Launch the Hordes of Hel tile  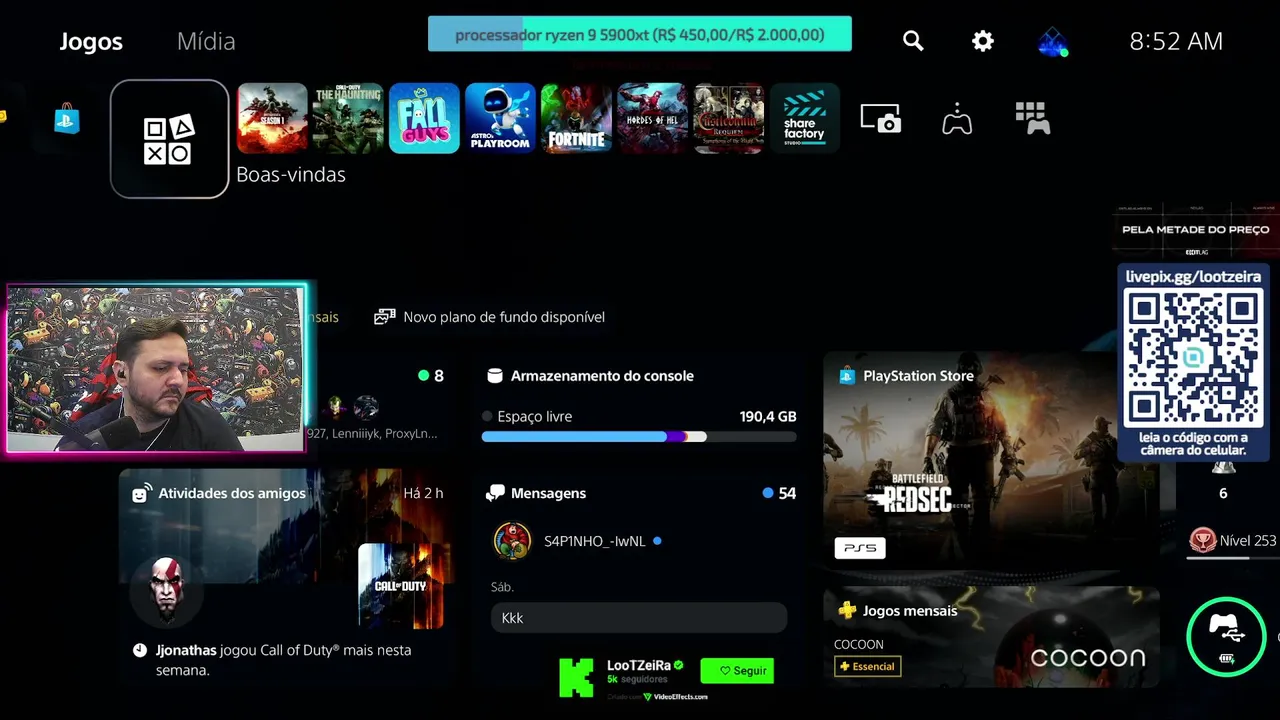point(652,118)
